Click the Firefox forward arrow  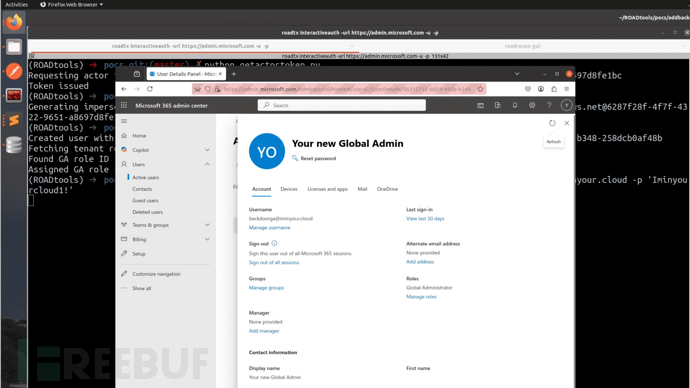[x=137, y=89]
